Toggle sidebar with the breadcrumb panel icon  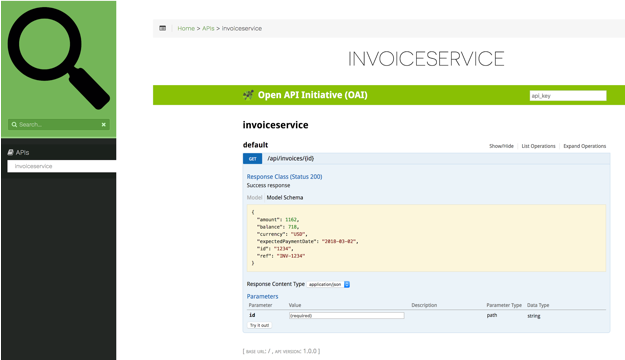click(163, 28)
